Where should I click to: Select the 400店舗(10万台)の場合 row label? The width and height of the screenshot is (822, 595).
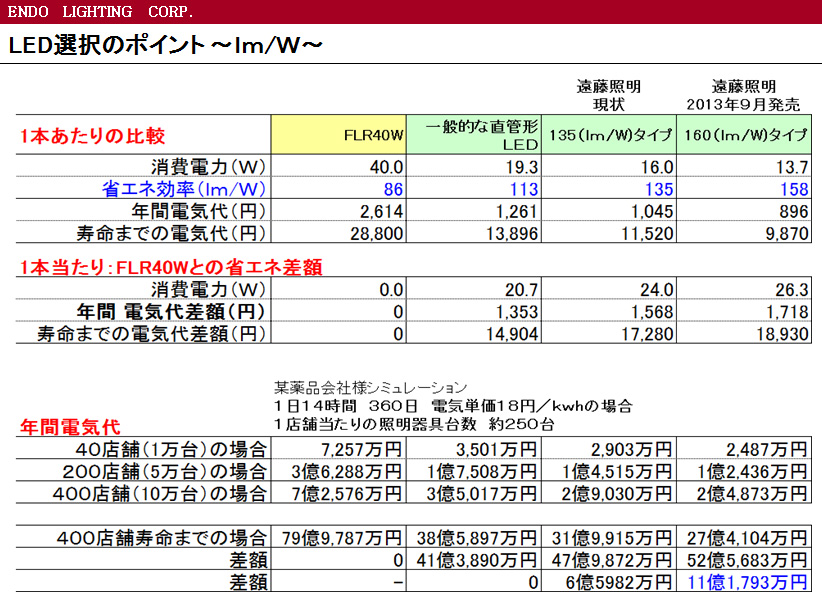point(159,493)
